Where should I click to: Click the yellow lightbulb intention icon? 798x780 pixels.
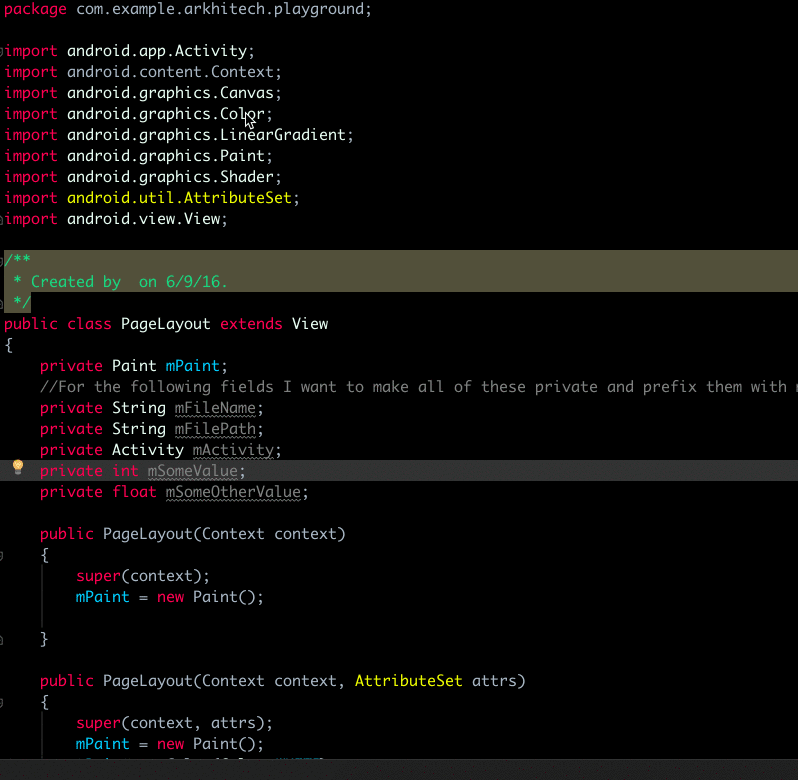[18, 467]
